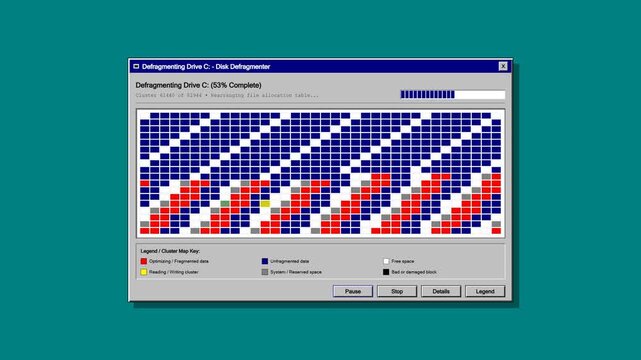641x360 pixels.
Task: Select the black Bad or damaged block swatch
Action: (386, 272)
